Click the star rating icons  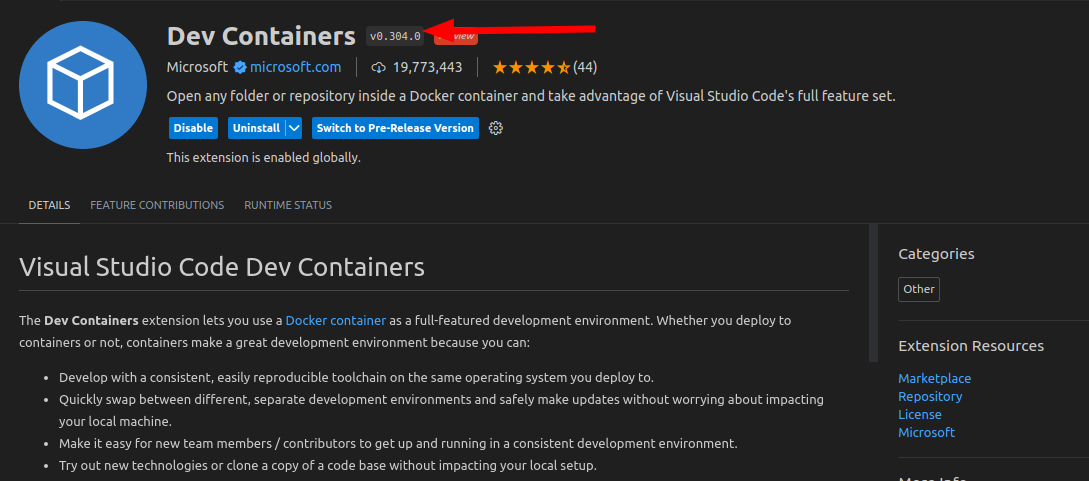[531, 68]
